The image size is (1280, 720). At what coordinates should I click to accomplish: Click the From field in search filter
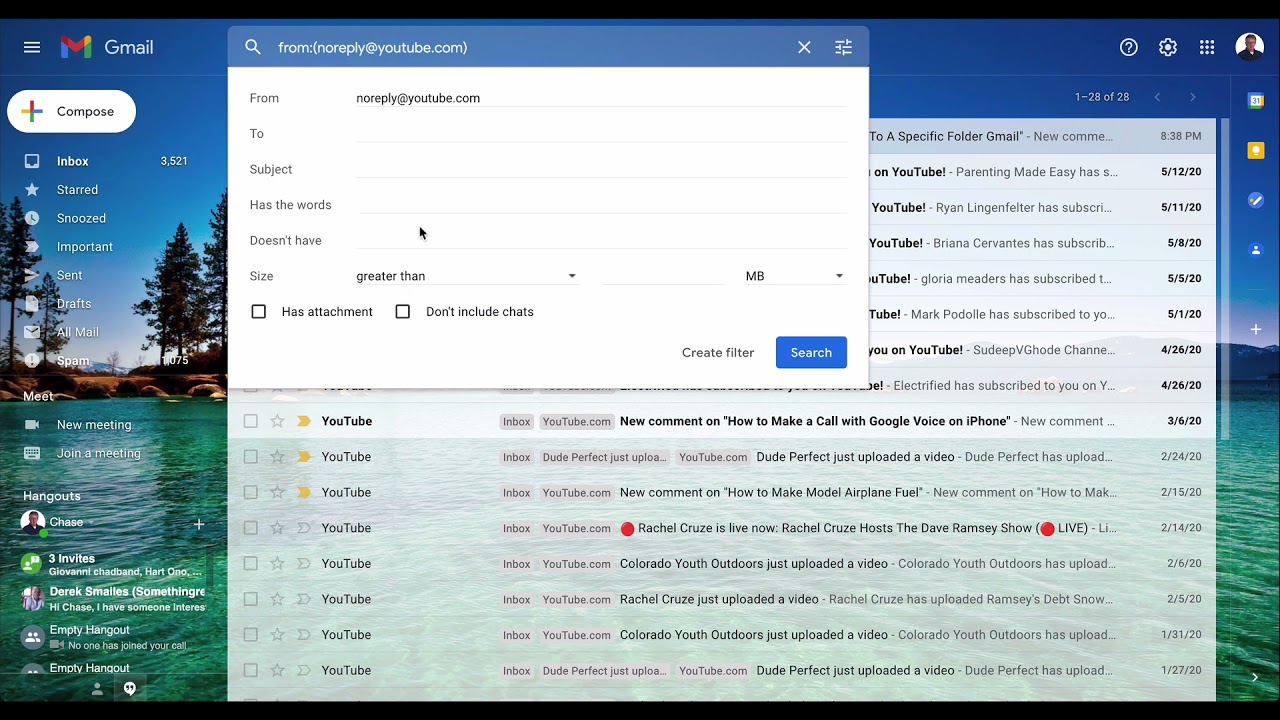(x=601, y=98)
